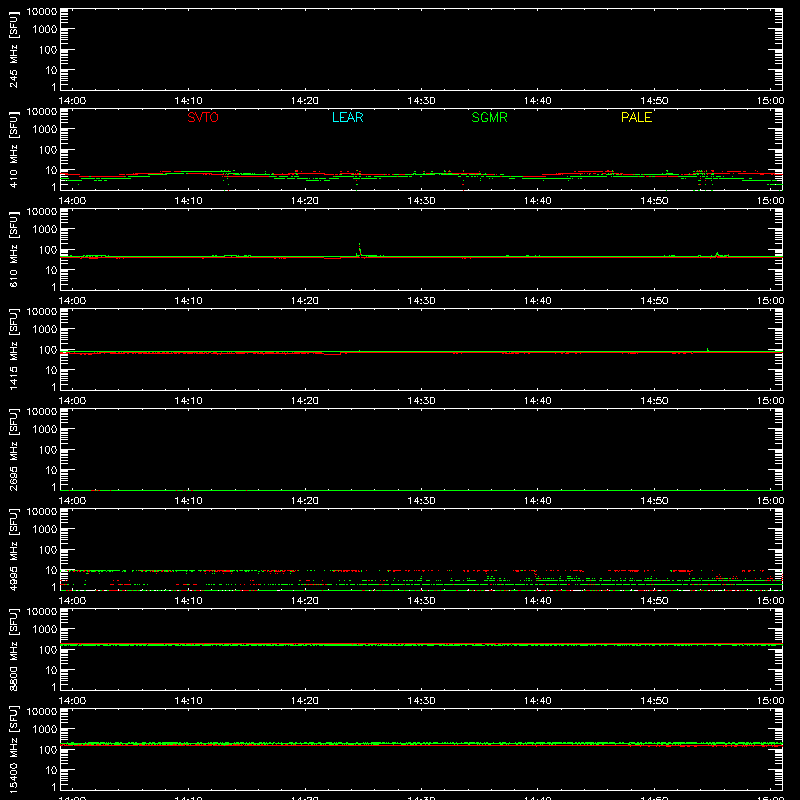This screenshot has width=800, height=800.
Task: Click 15:00 time label of 4995 MHz plot
Action: coord(770,601)
